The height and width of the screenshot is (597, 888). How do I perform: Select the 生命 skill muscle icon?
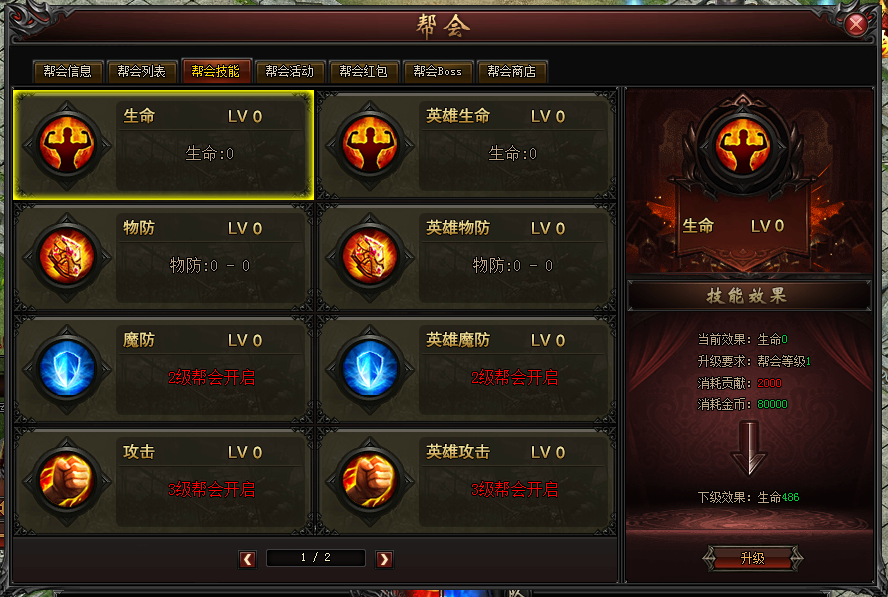click(67, 145)
